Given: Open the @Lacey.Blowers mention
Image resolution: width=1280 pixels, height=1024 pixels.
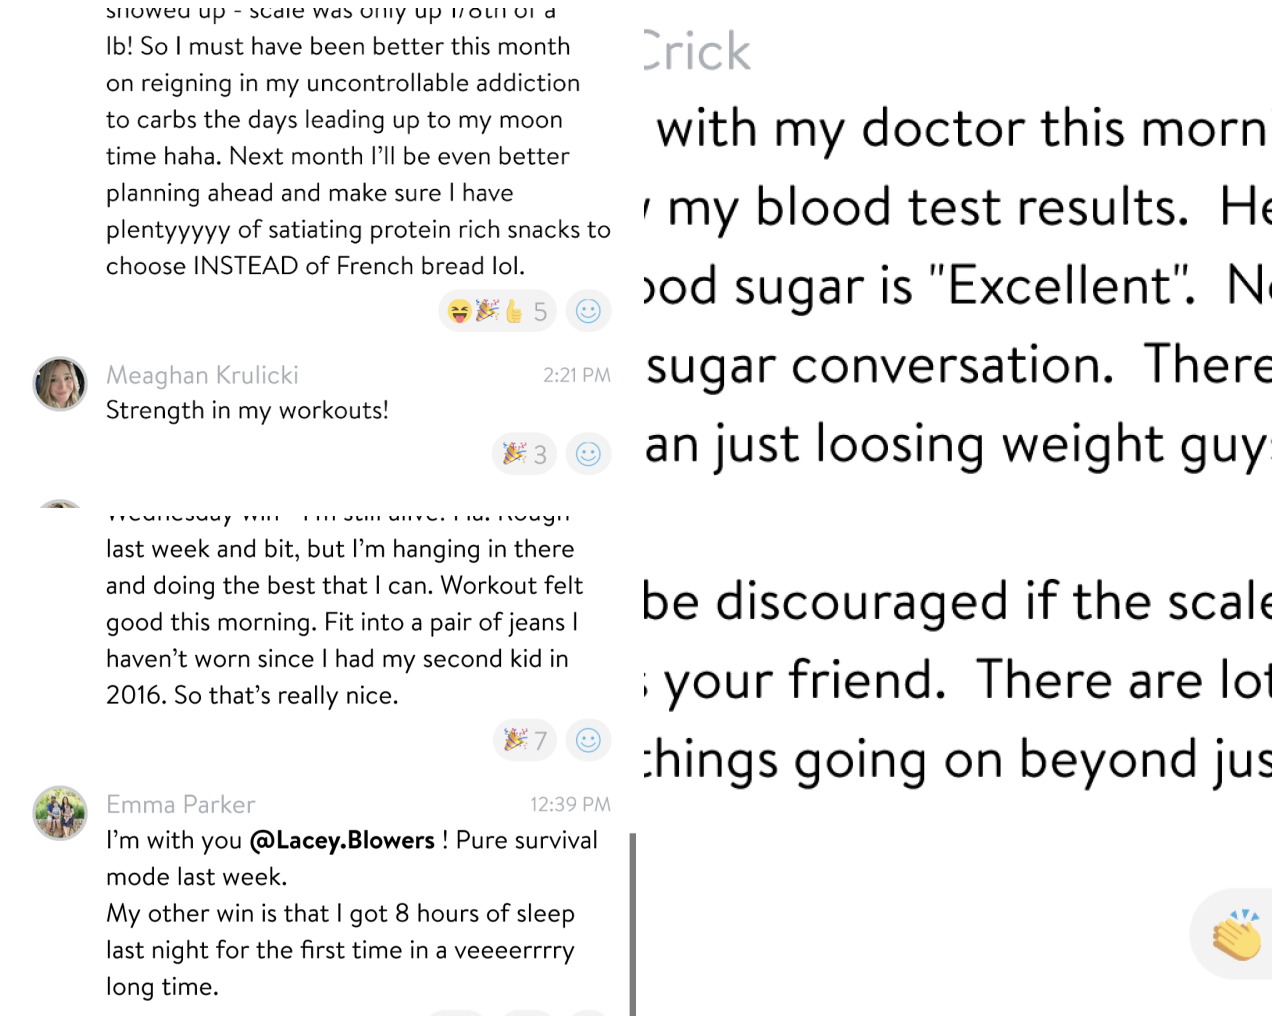Looking at the screenshot, I should tap(342, 840).
